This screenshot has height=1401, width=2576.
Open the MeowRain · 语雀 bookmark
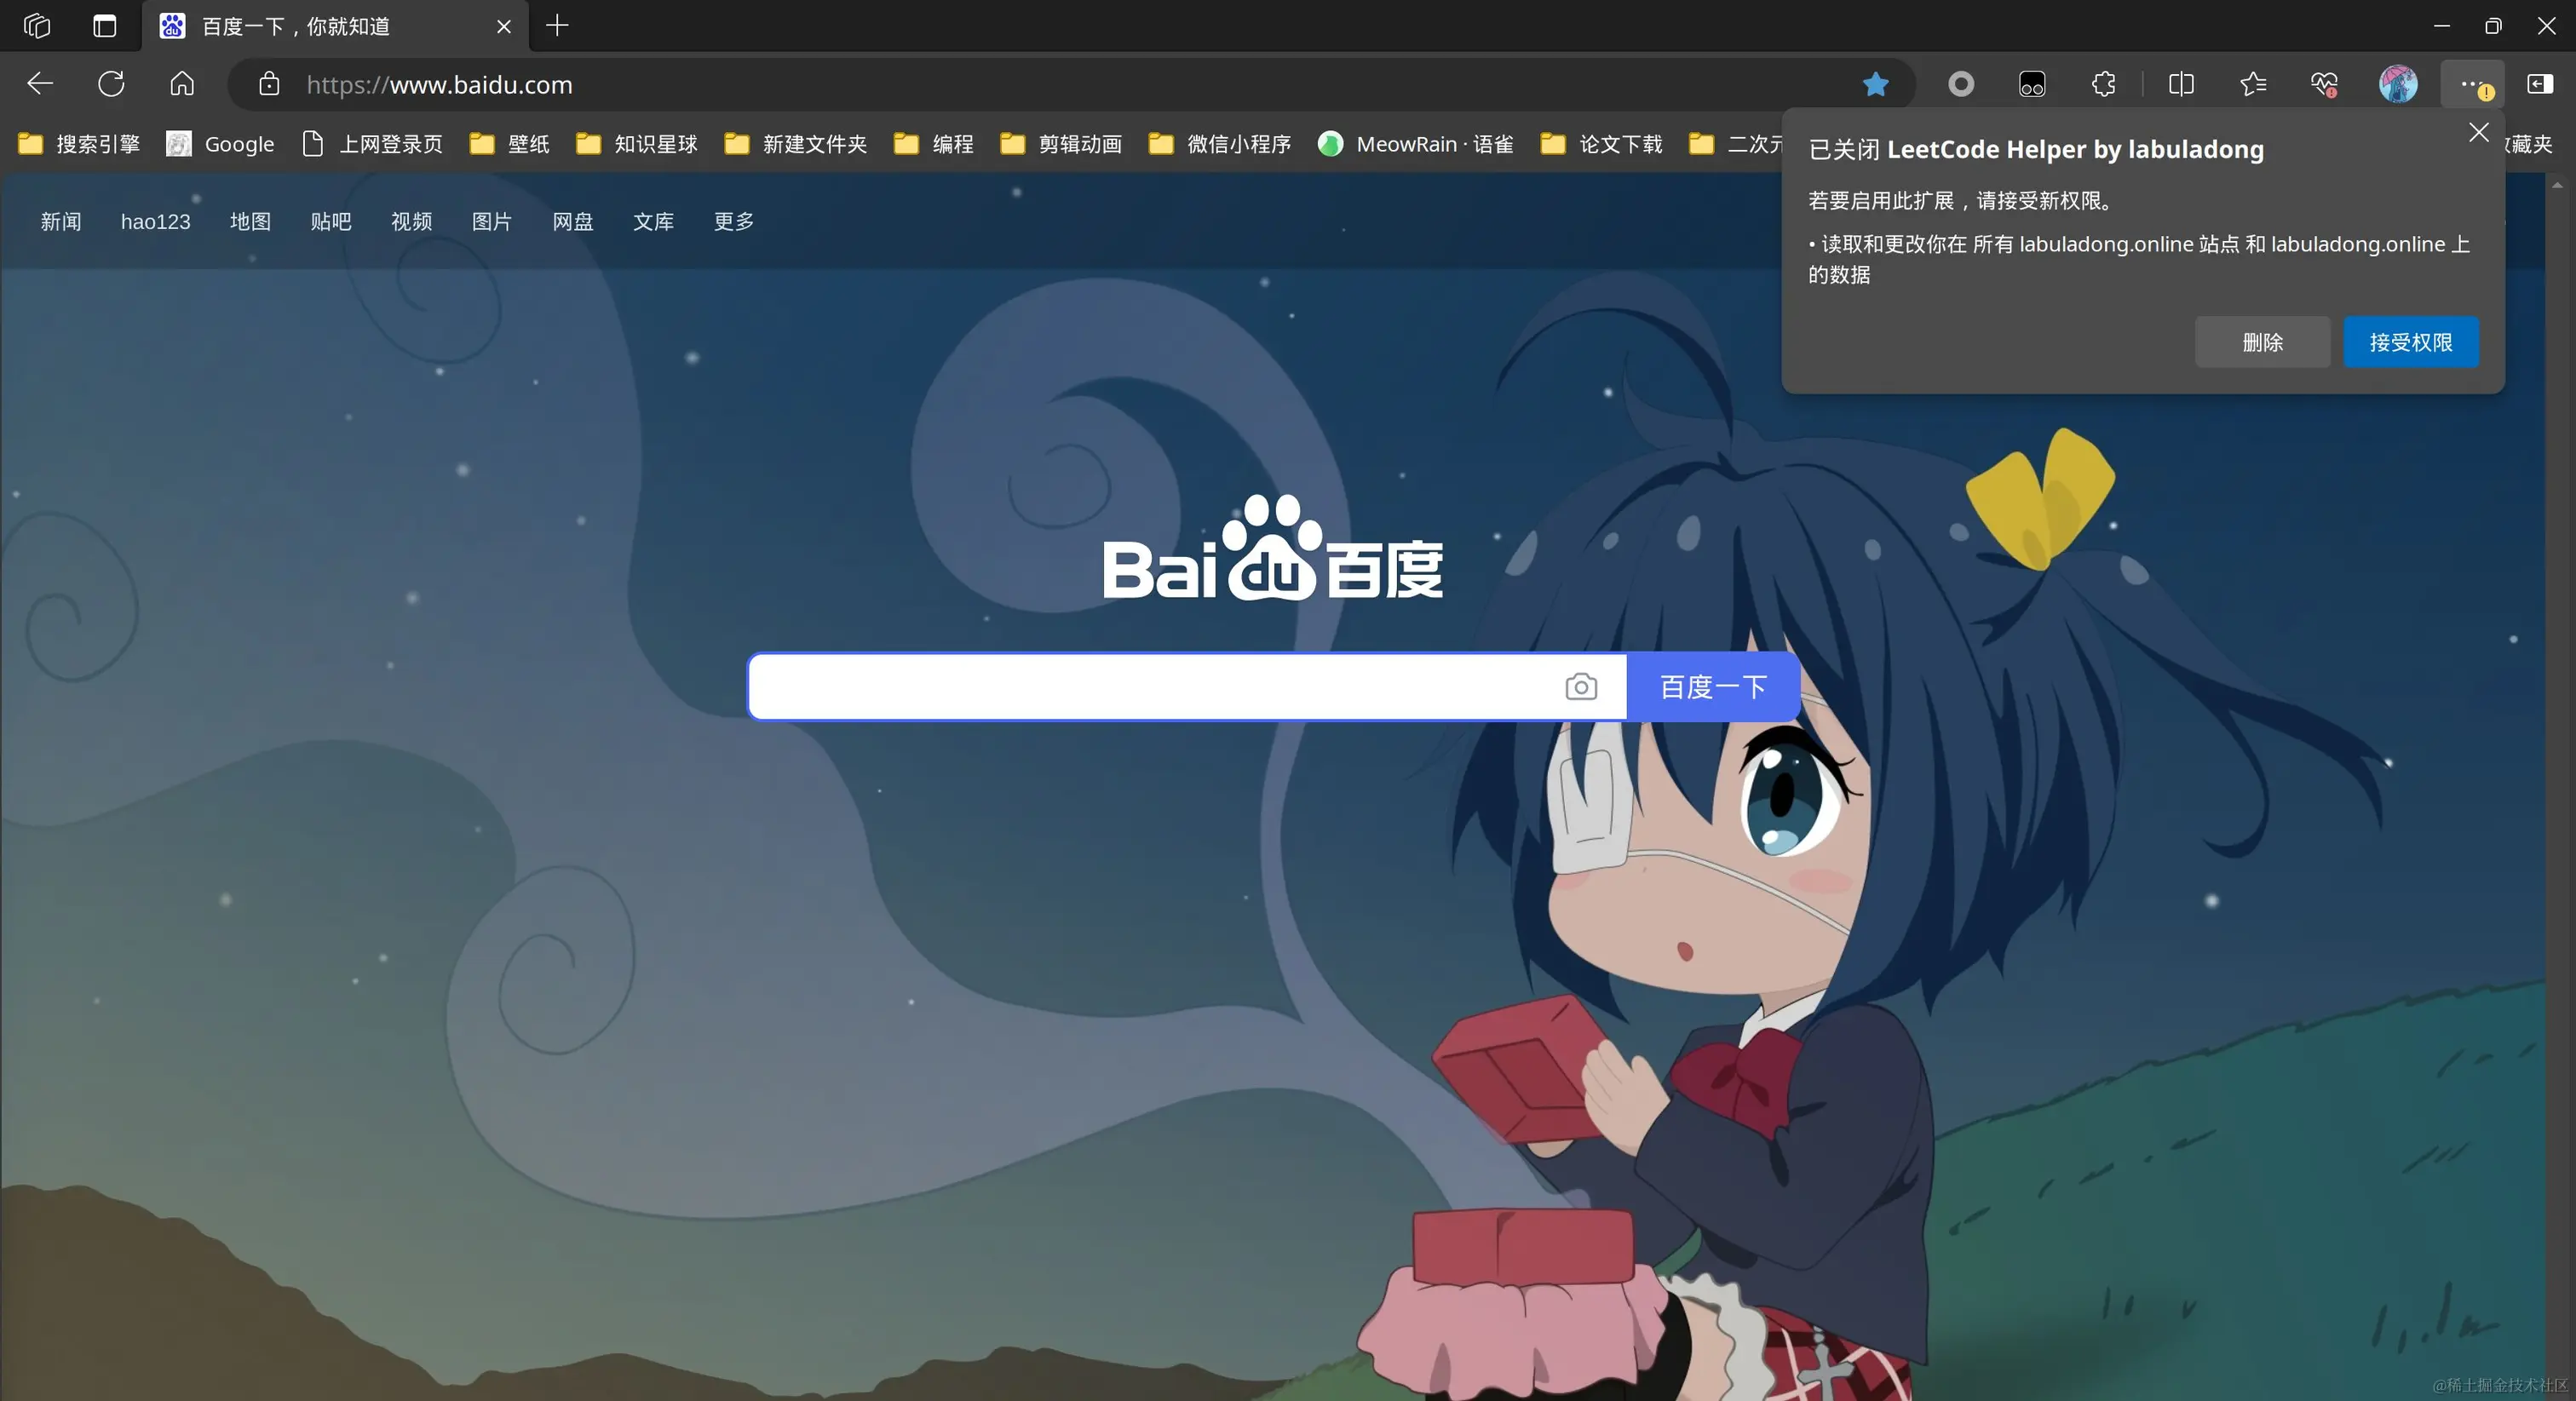pos(1416,144)
